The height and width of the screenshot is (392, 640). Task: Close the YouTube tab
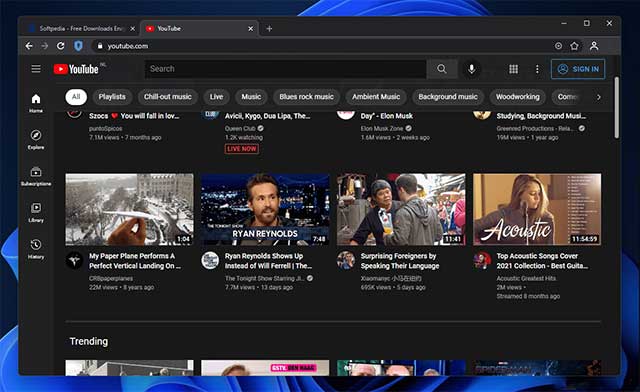point(251,29)
